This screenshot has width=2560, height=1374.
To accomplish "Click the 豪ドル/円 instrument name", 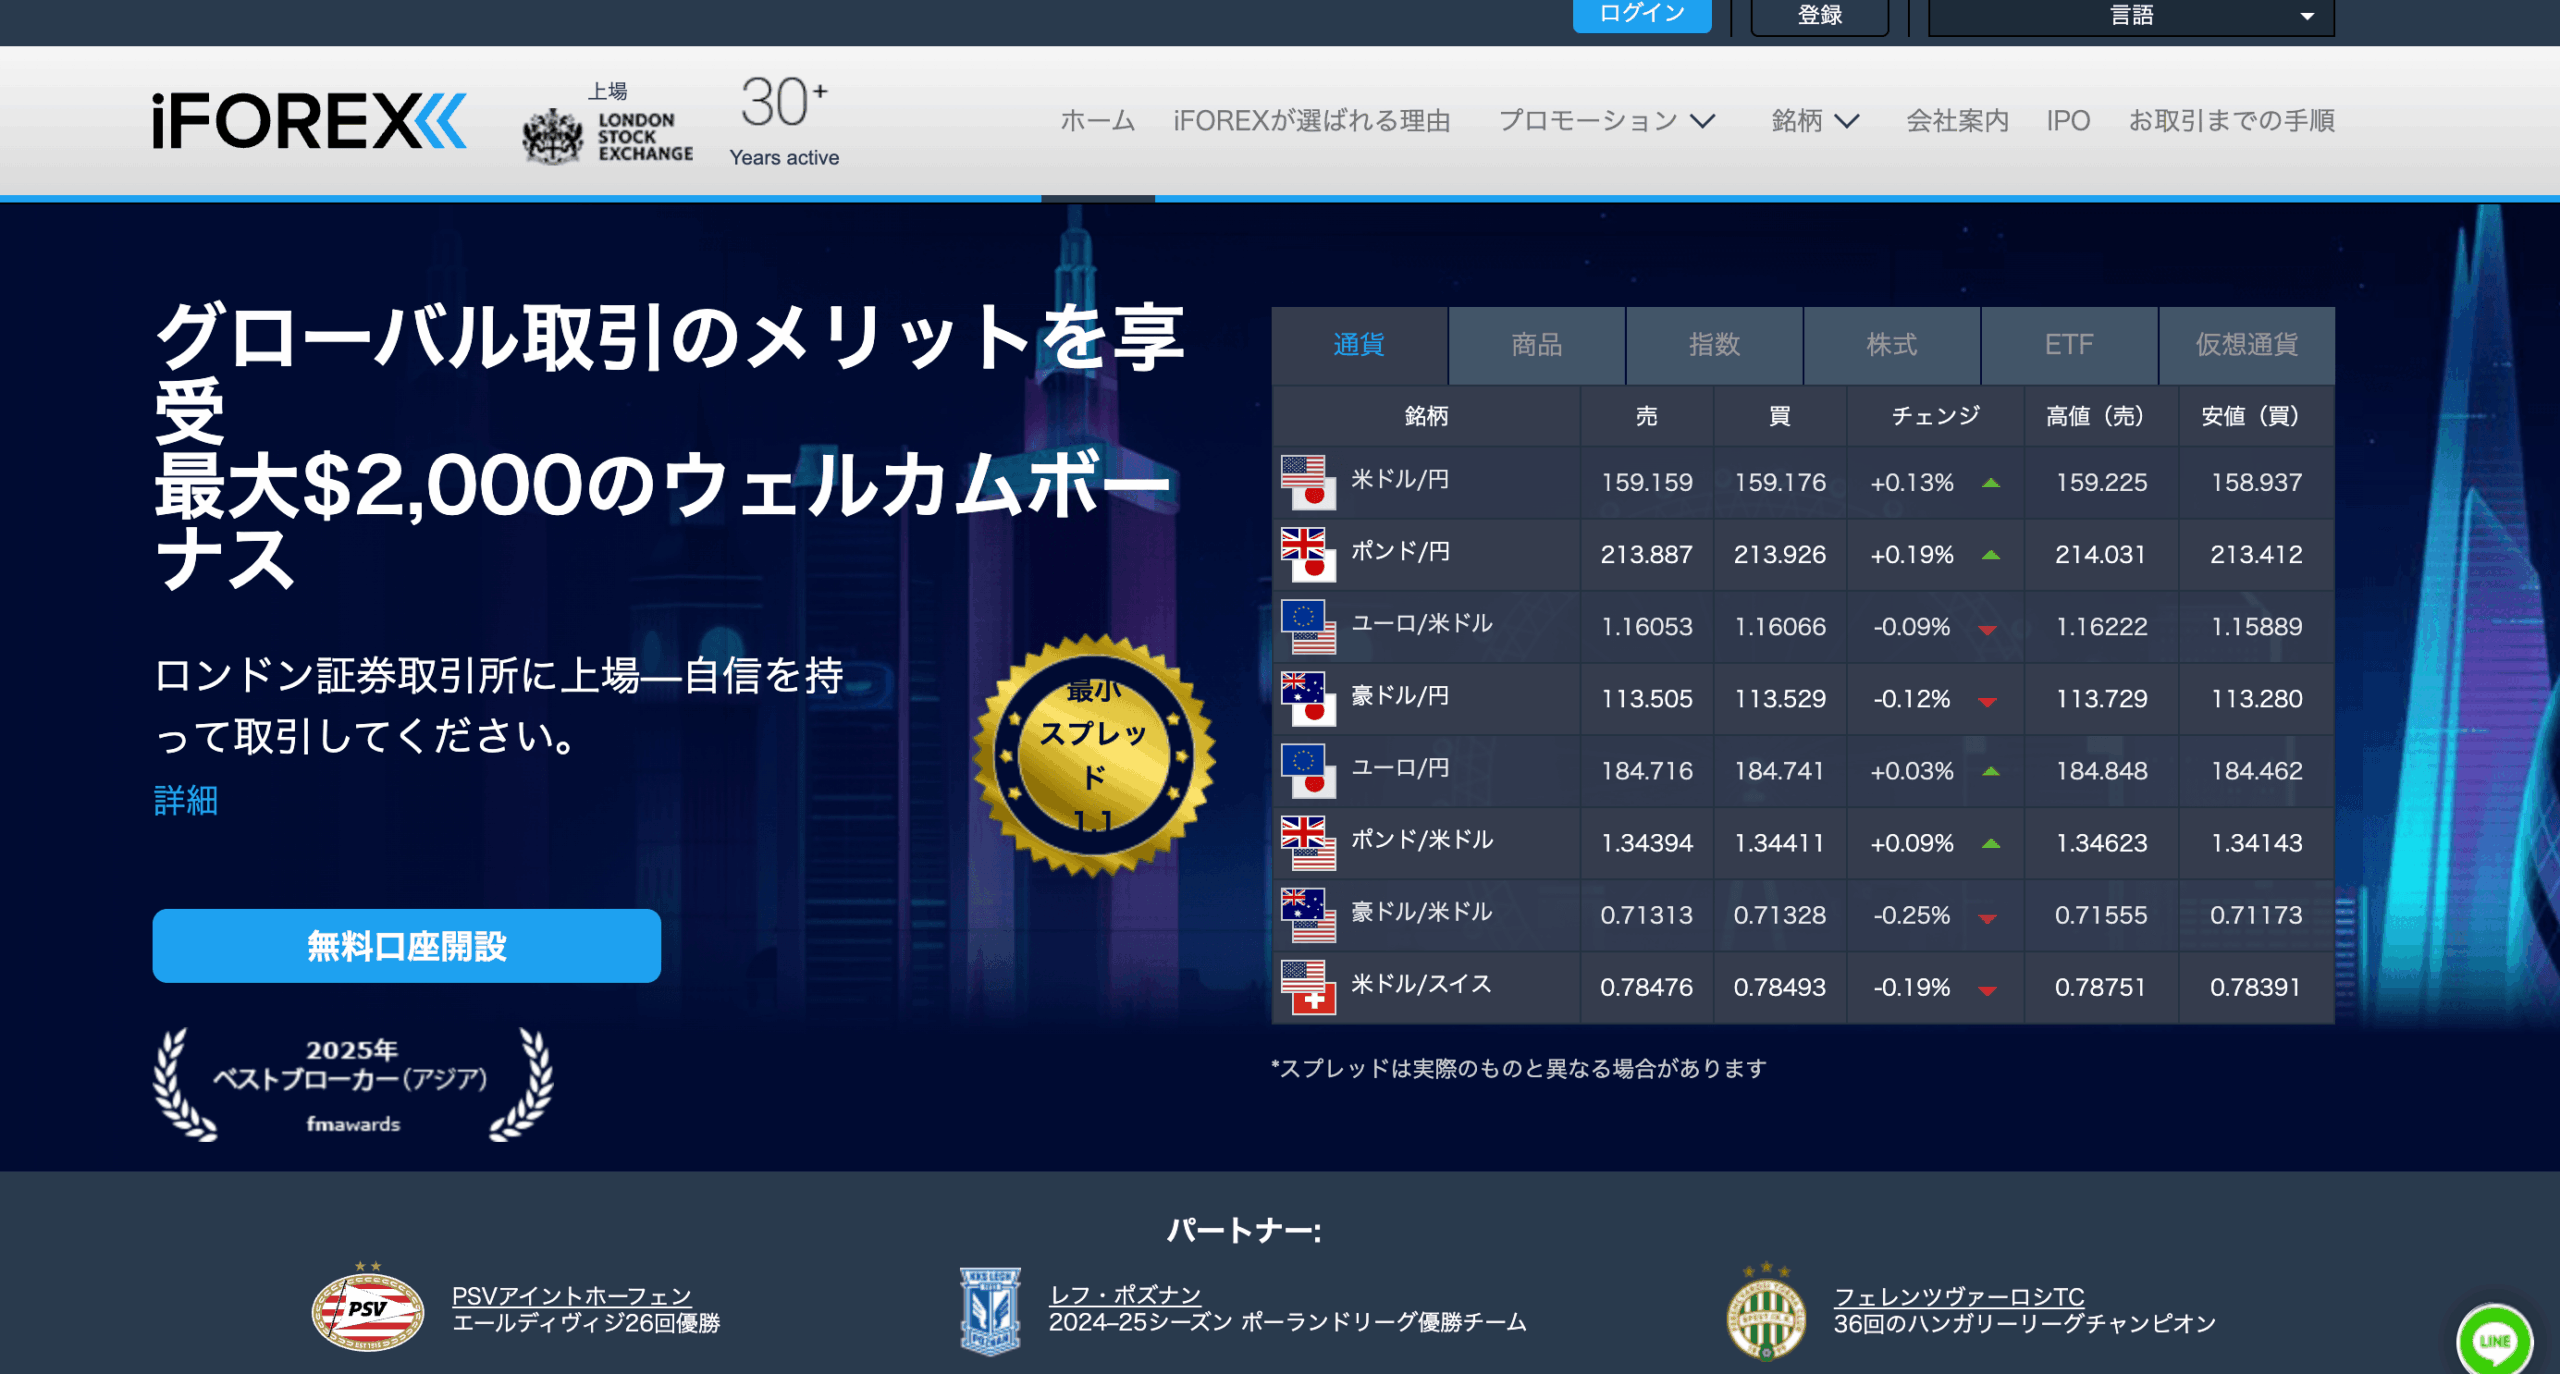I will tap(1400, 695).
